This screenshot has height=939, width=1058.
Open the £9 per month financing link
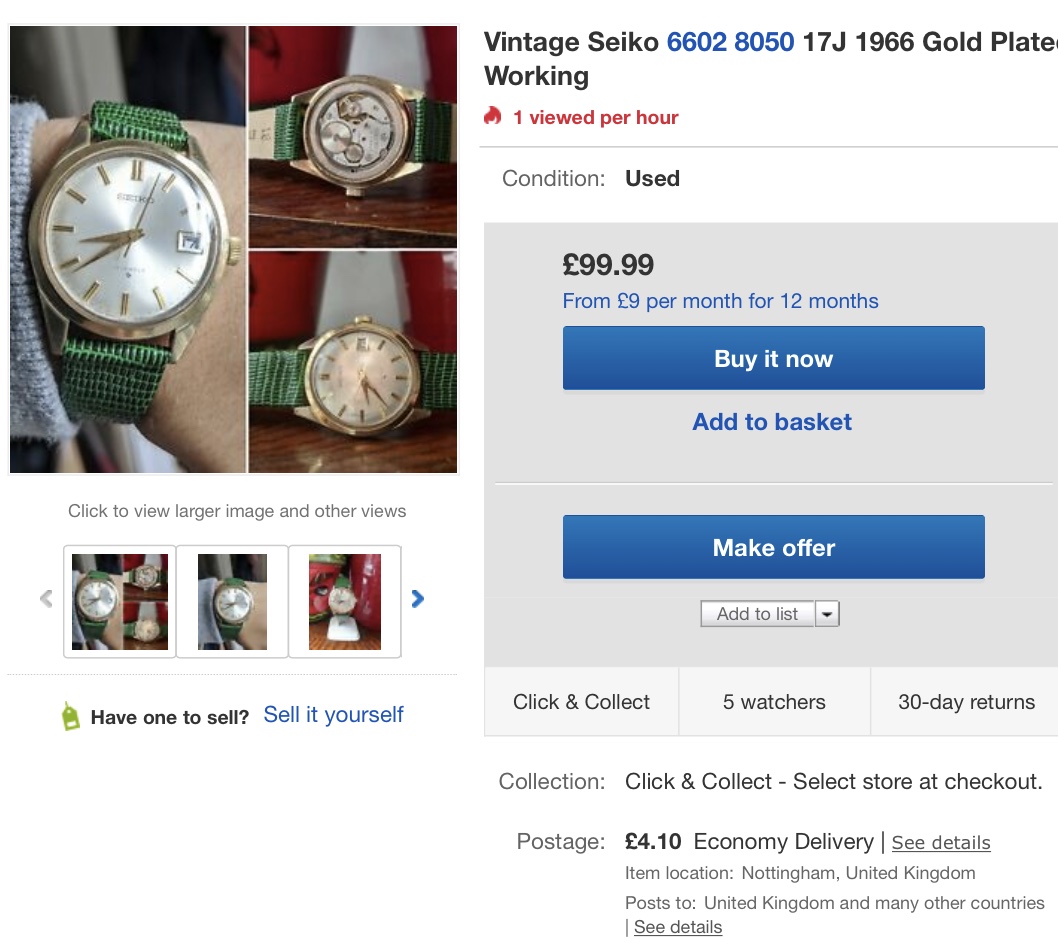[720, 301]
